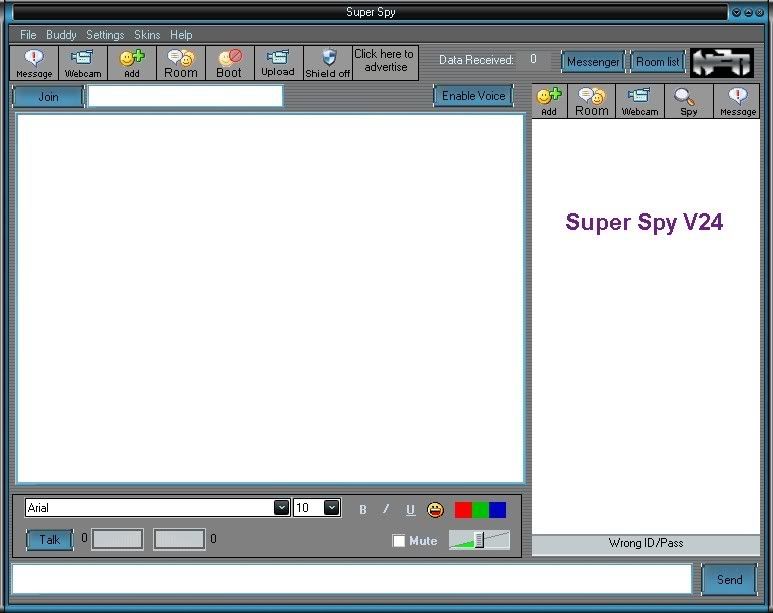Tick the Mute checkbox

[x=399, y=541]
